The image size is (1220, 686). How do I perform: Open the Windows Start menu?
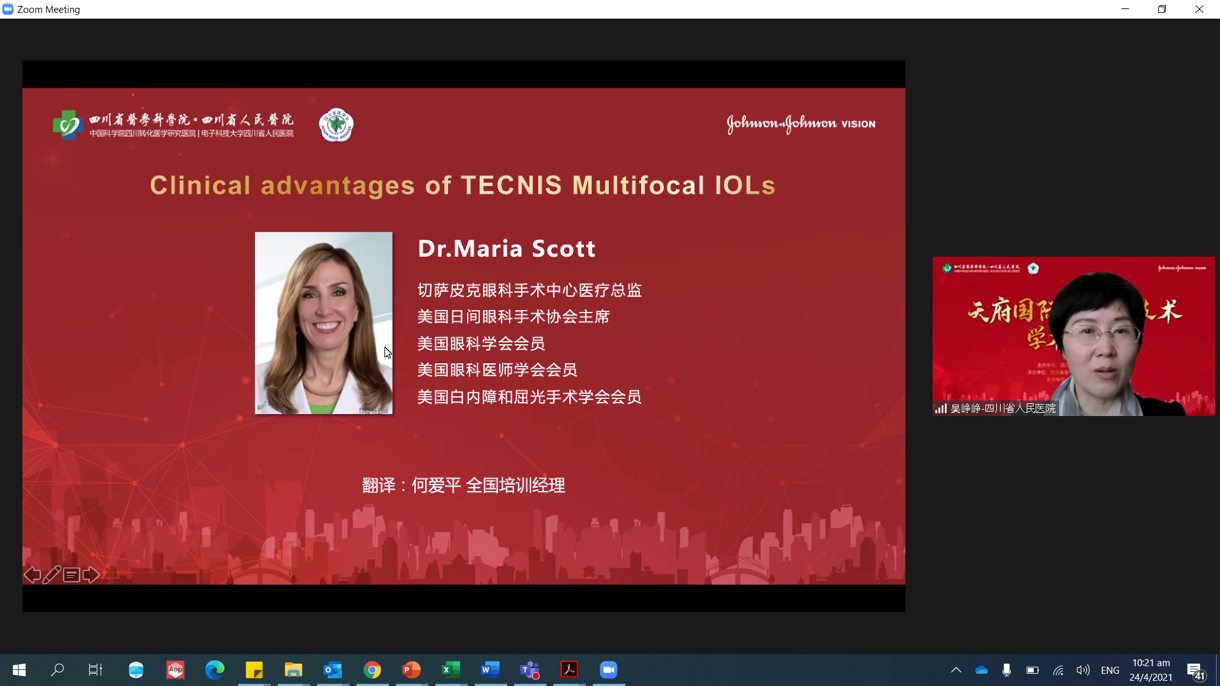tap(19, 670)
